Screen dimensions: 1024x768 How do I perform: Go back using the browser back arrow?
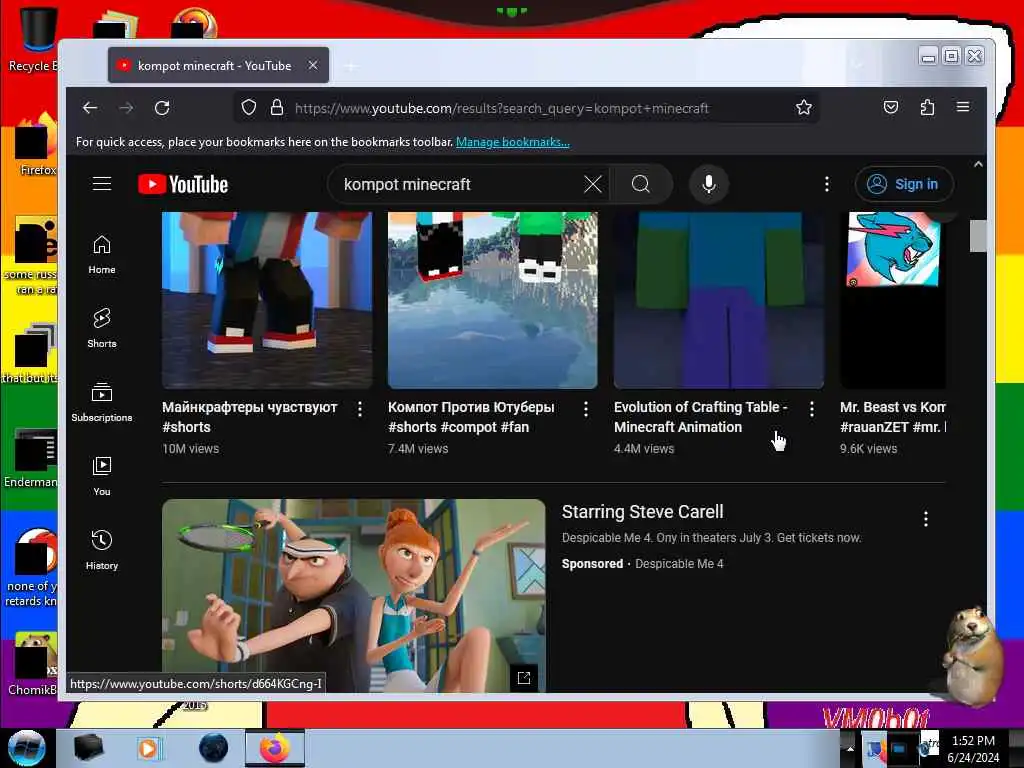point(90,108)
